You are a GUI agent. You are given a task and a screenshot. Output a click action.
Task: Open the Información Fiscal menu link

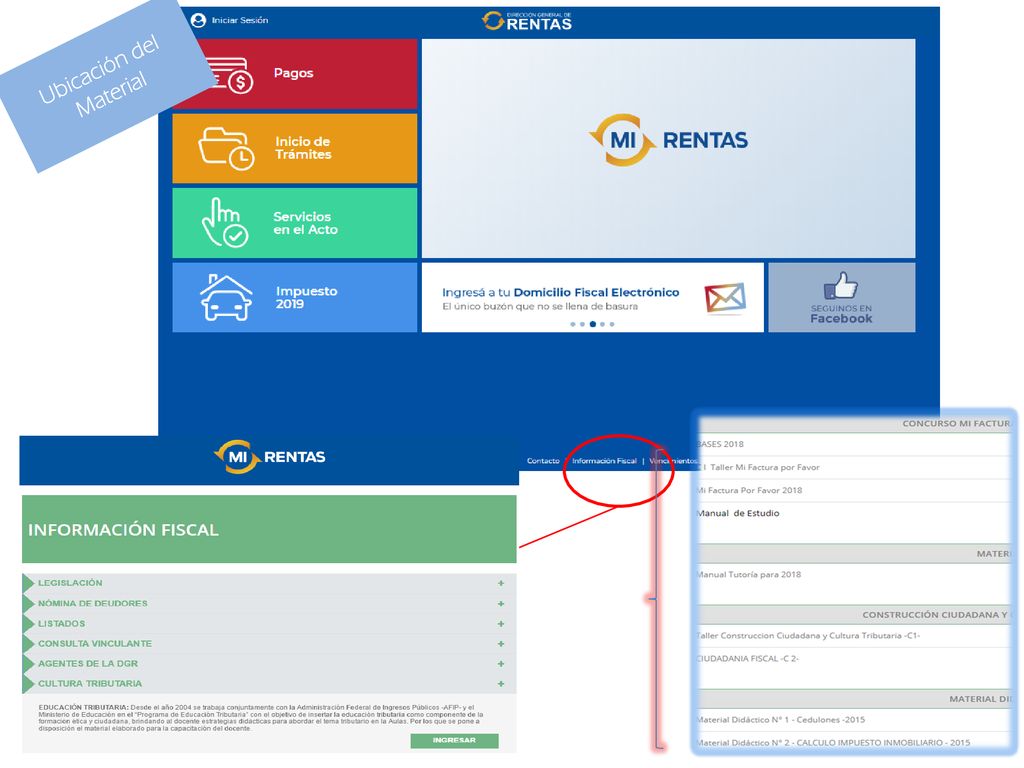tap(604, 461)
